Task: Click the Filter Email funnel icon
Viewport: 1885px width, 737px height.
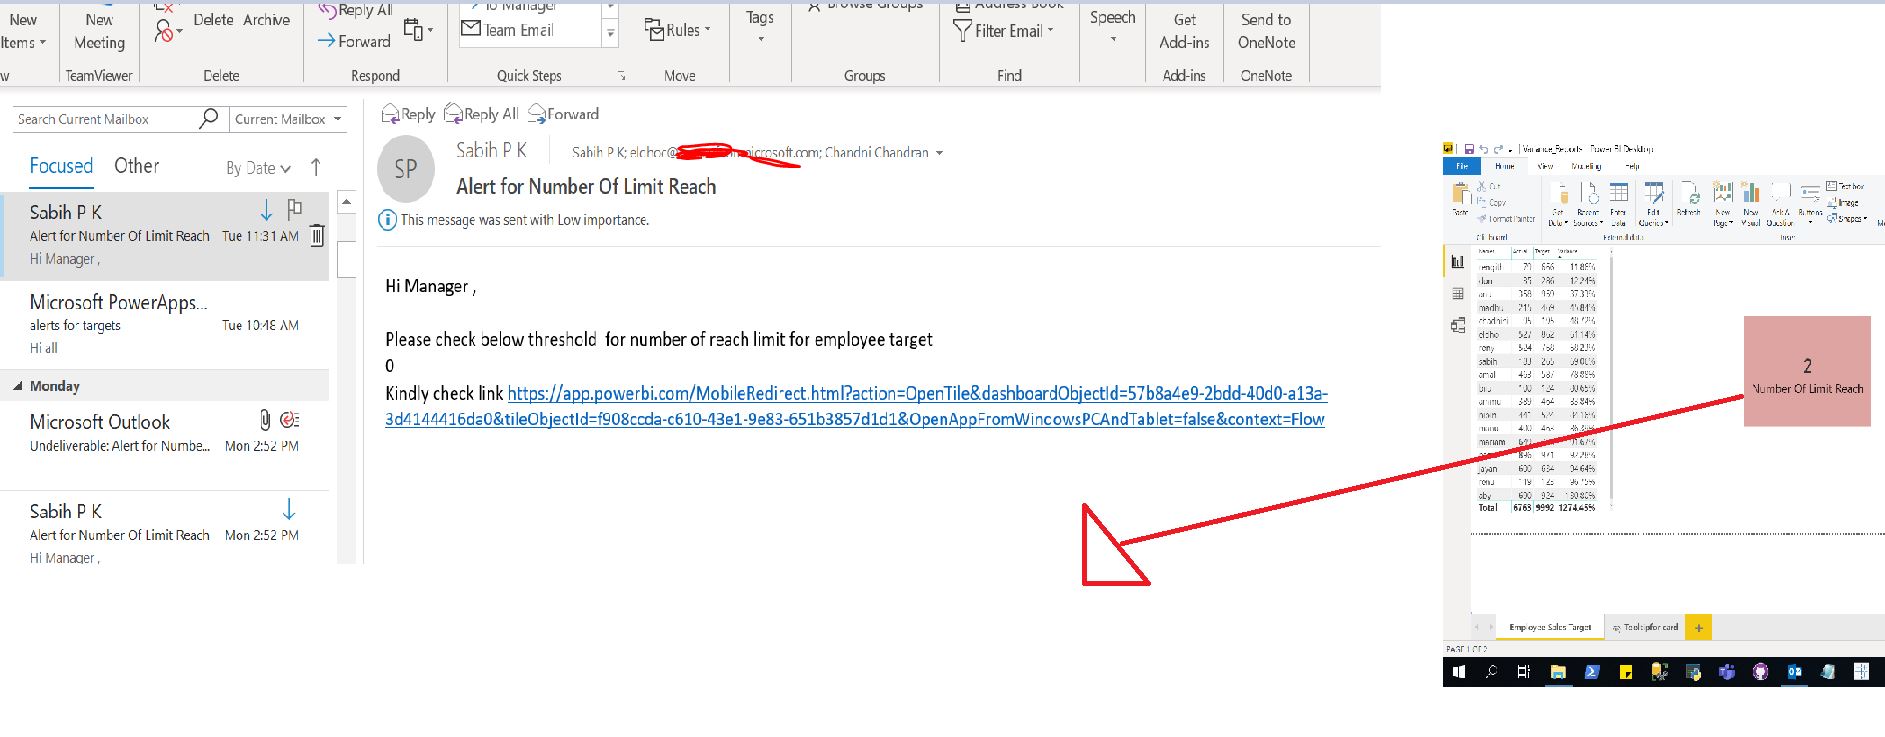Action: [962, 31]
